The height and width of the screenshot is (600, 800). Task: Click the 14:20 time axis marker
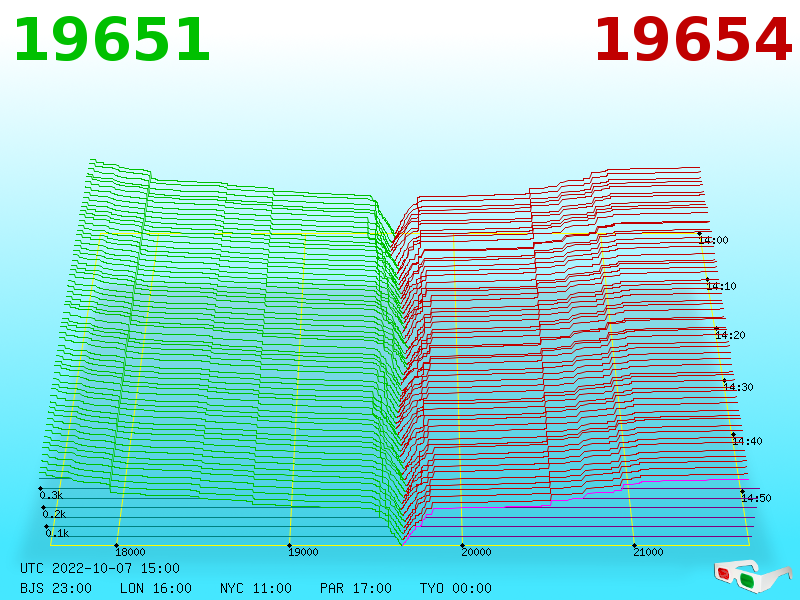coord(730,335)
